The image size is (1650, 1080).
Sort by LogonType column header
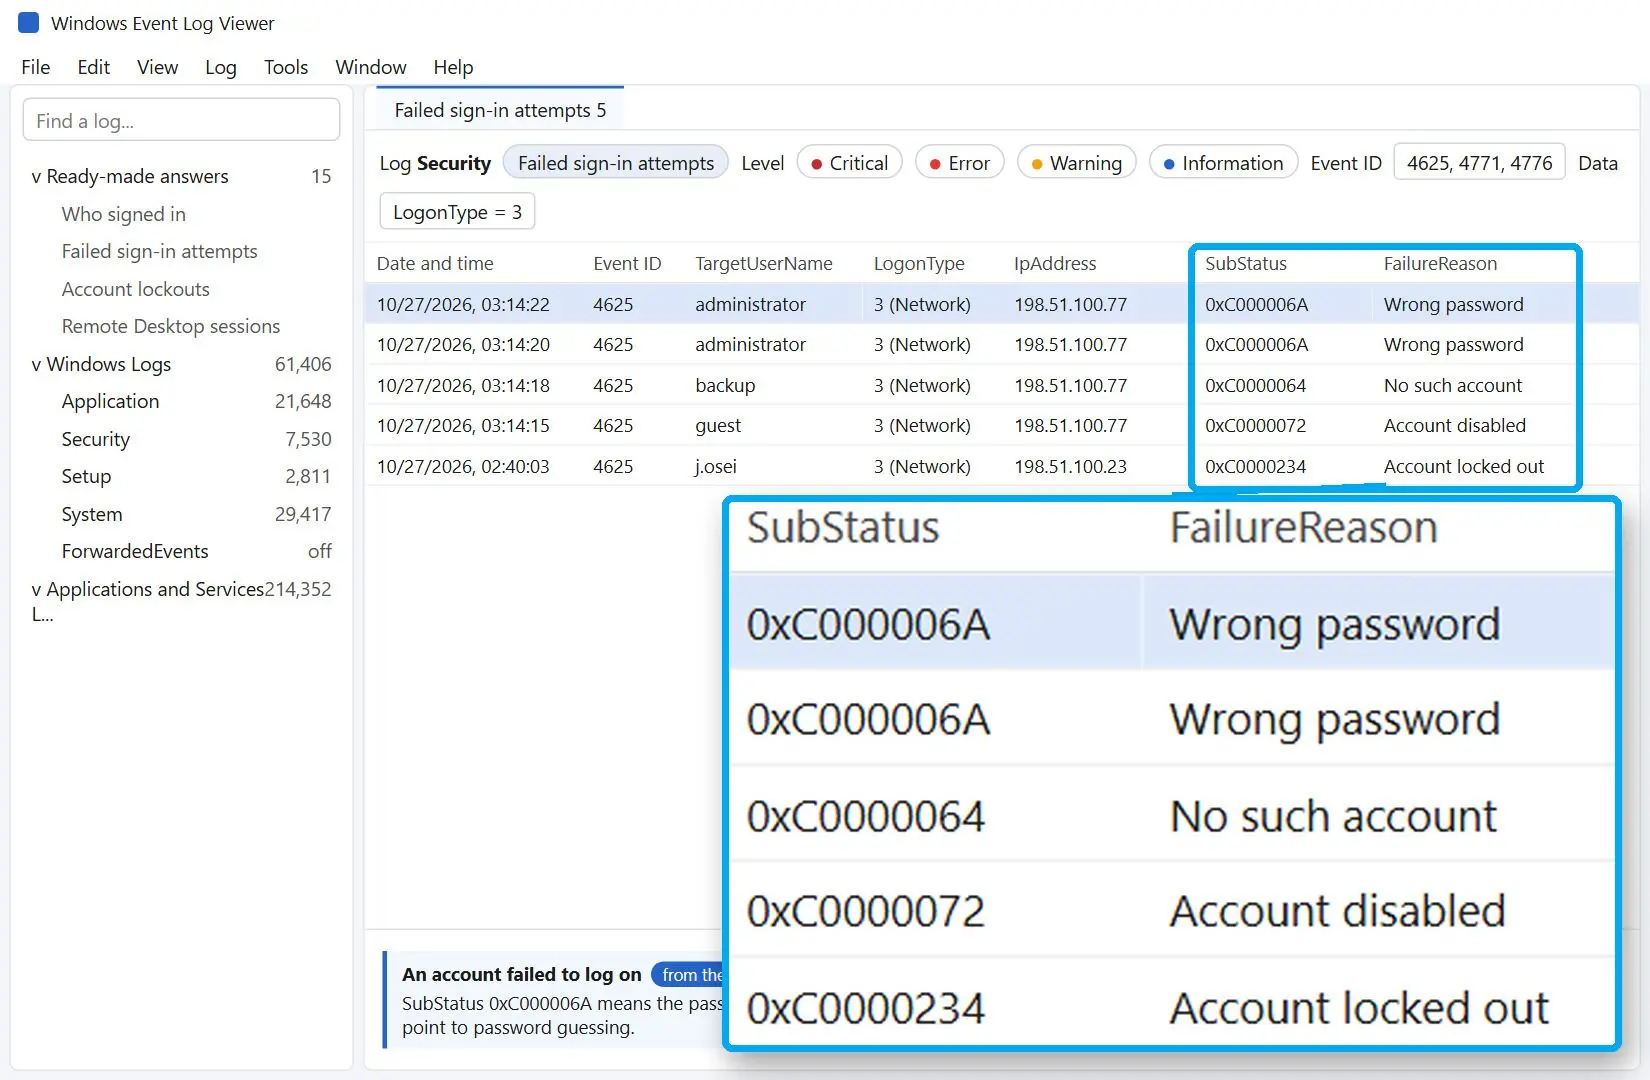click(919, 263)
